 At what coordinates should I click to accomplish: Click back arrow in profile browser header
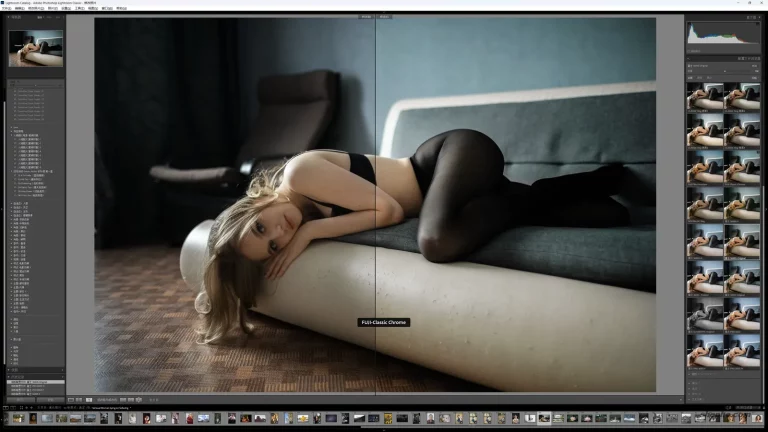tap(690, 58)
